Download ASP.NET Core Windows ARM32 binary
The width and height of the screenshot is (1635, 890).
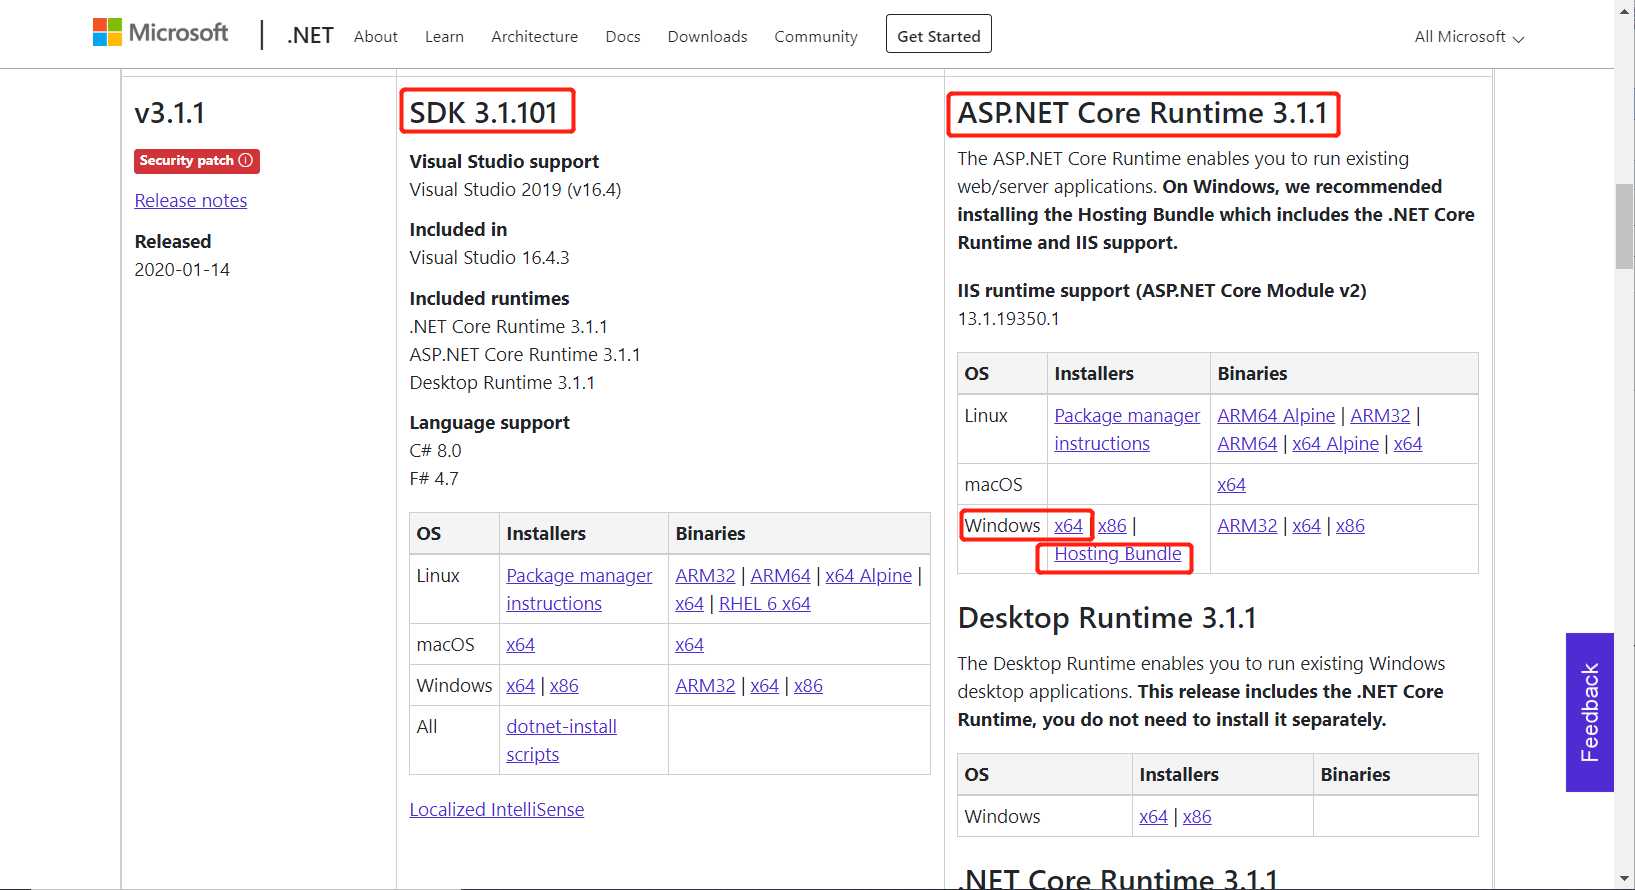(1247, 525)
